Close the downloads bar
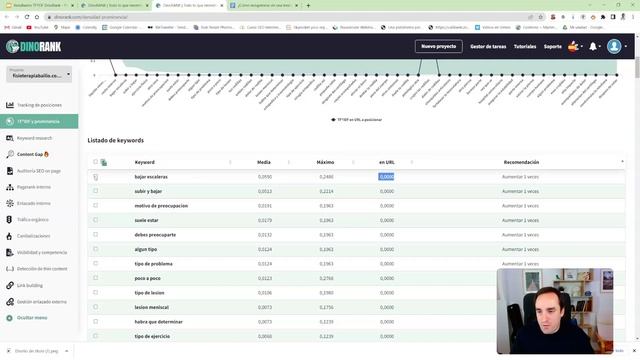This screenshot has width=640, height=360. (x=634, y=351)
